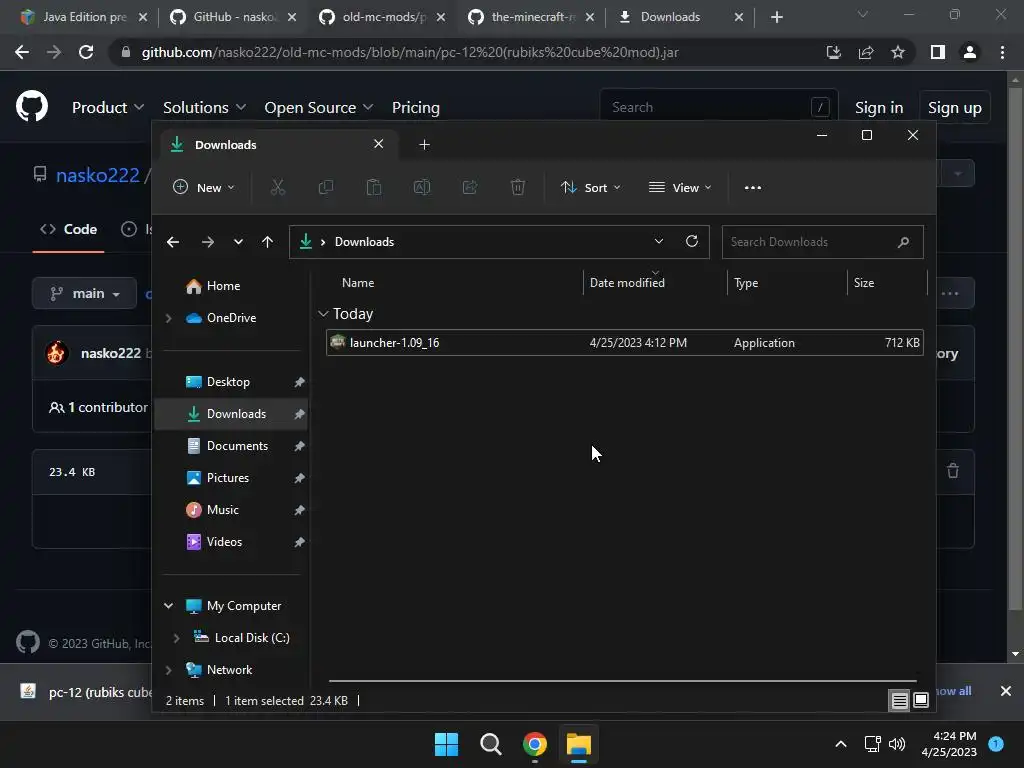Collapse My Computer tree node
The width and height of the screenshot is (1024, 768).
pyautogui.click(x=168, y=606)
